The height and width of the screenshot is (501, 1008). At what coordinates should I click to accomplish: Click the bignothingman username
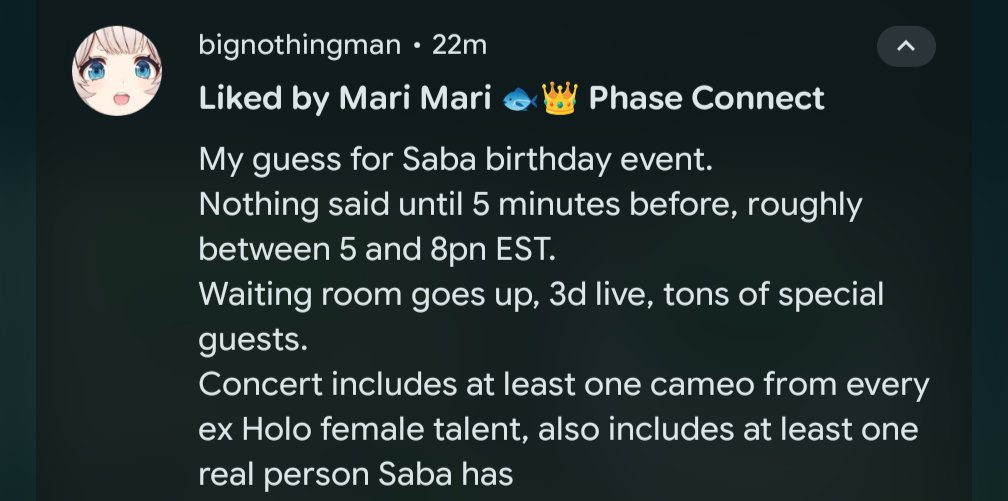pyautogui.click(x=300, y=46)
